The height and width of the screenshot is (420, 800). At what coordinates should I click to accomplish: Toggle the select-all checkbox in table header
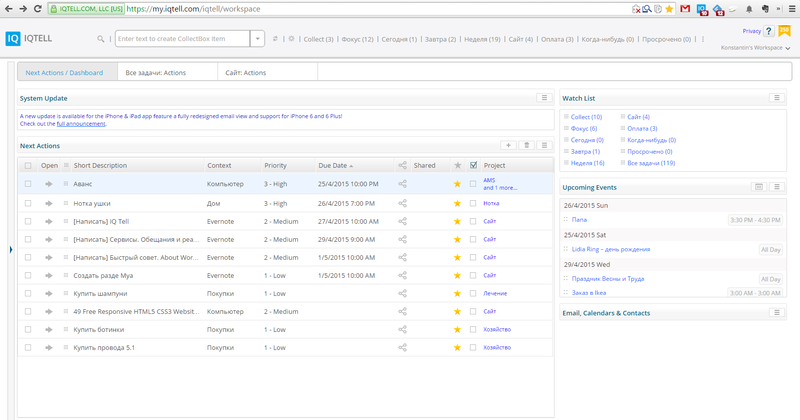pos(28,165)
